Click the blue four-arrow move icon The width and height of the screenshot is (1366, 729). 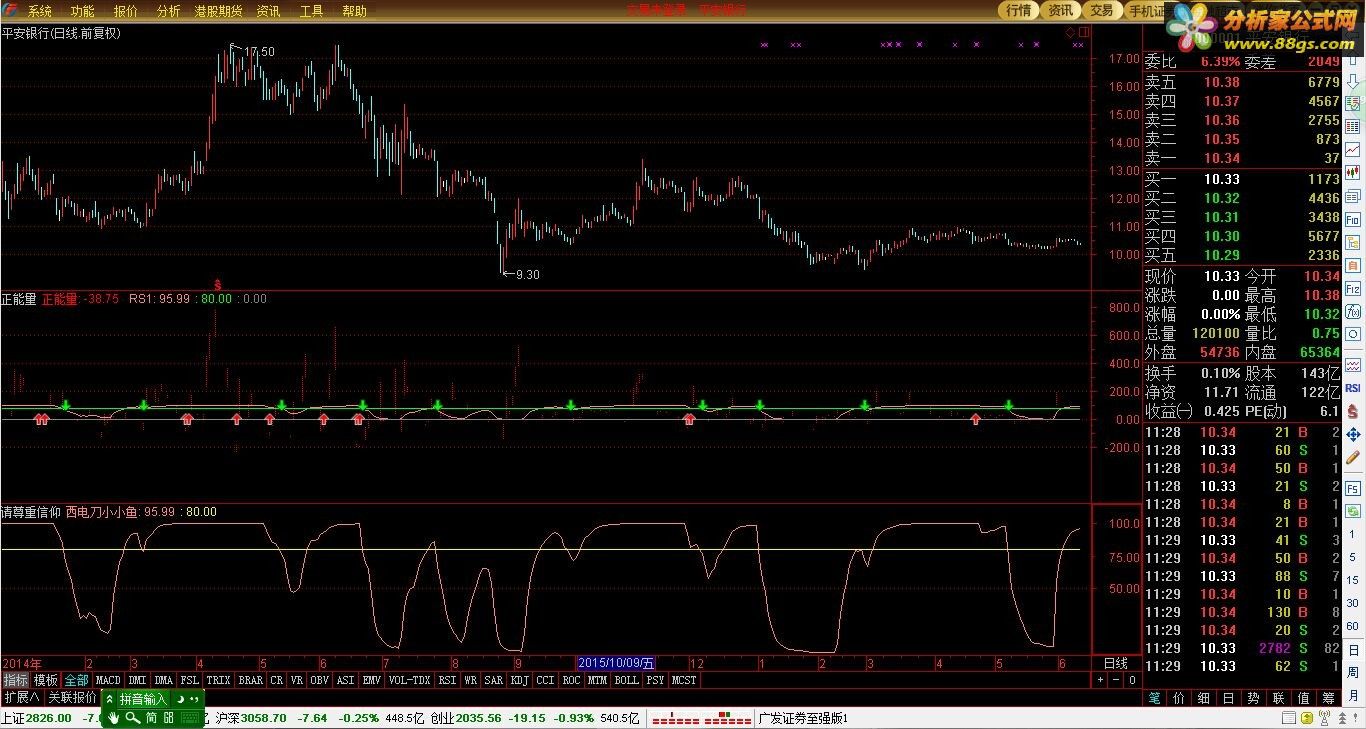[1352, 435]
